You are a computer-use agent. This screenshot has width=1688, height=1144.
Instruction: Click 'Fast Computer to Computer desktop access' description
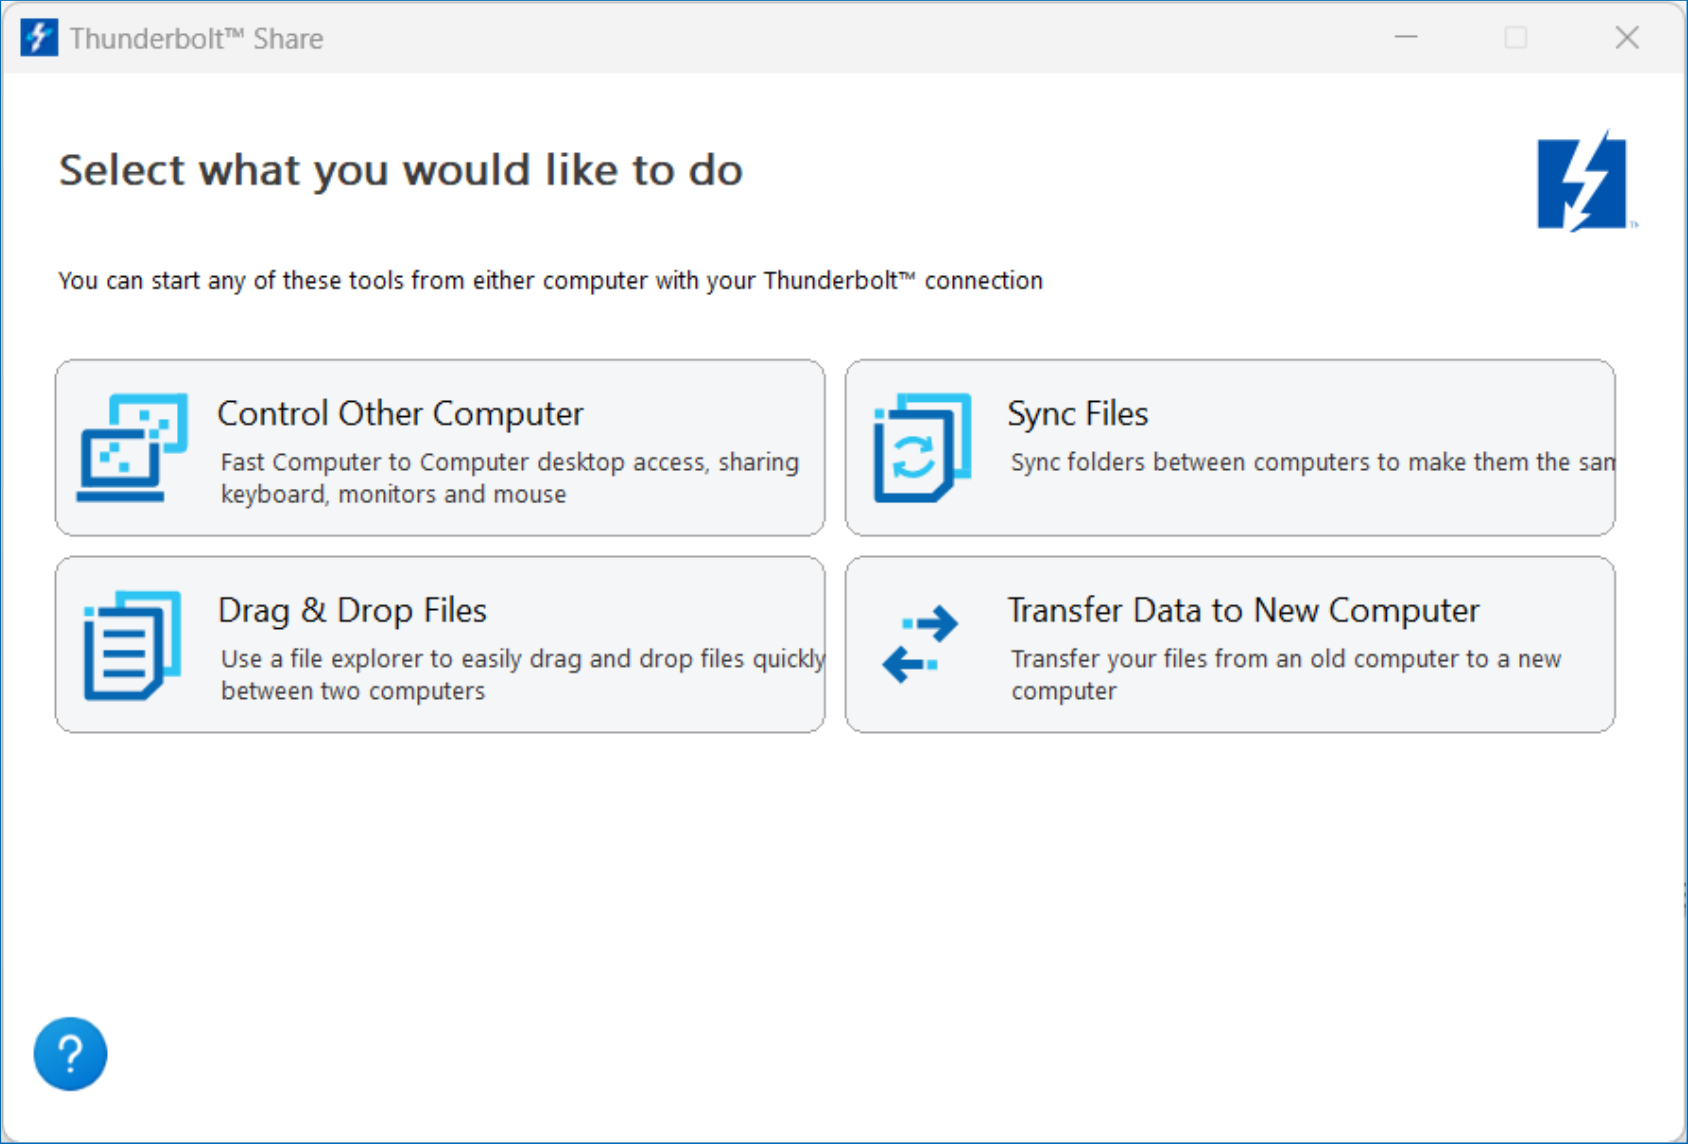point(510,478)
